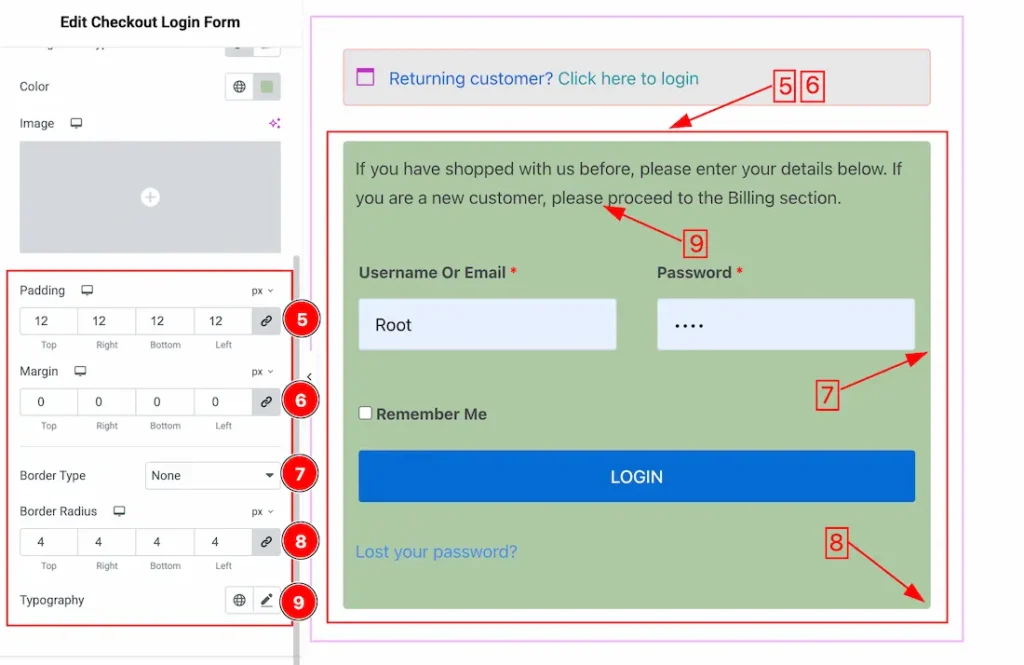This screenshot has height=665, width=1024.
Task: Open the Border Radius px unit selector
Action: (x=262, y=512)
